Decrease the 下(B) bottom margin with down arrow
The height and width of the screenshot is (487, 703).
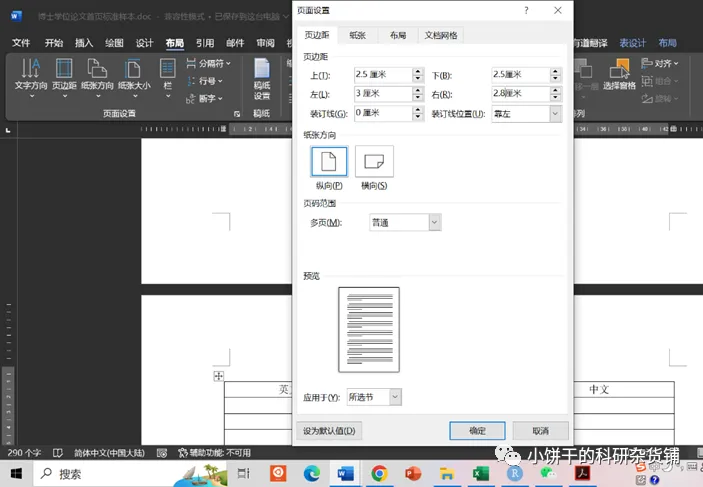pos(555,79)
